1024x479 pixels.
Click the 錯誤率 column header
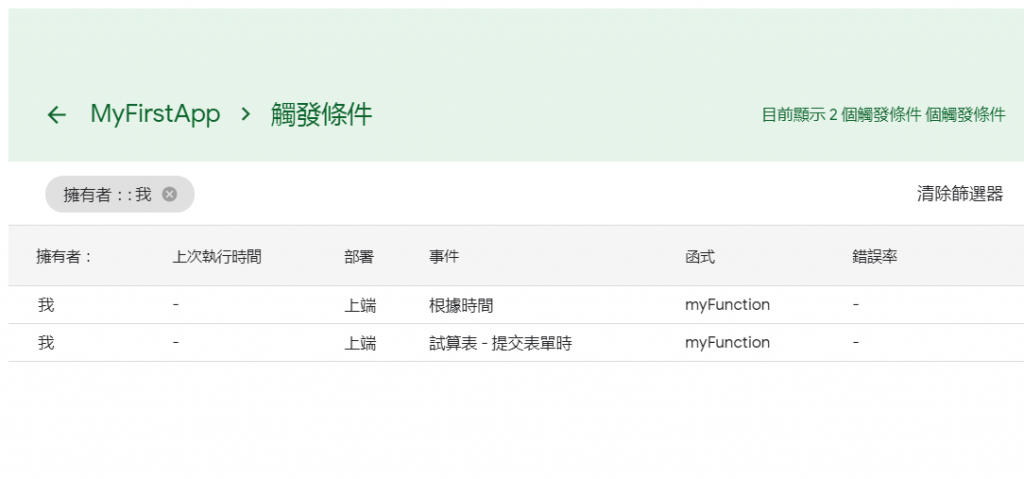[875, 257]
